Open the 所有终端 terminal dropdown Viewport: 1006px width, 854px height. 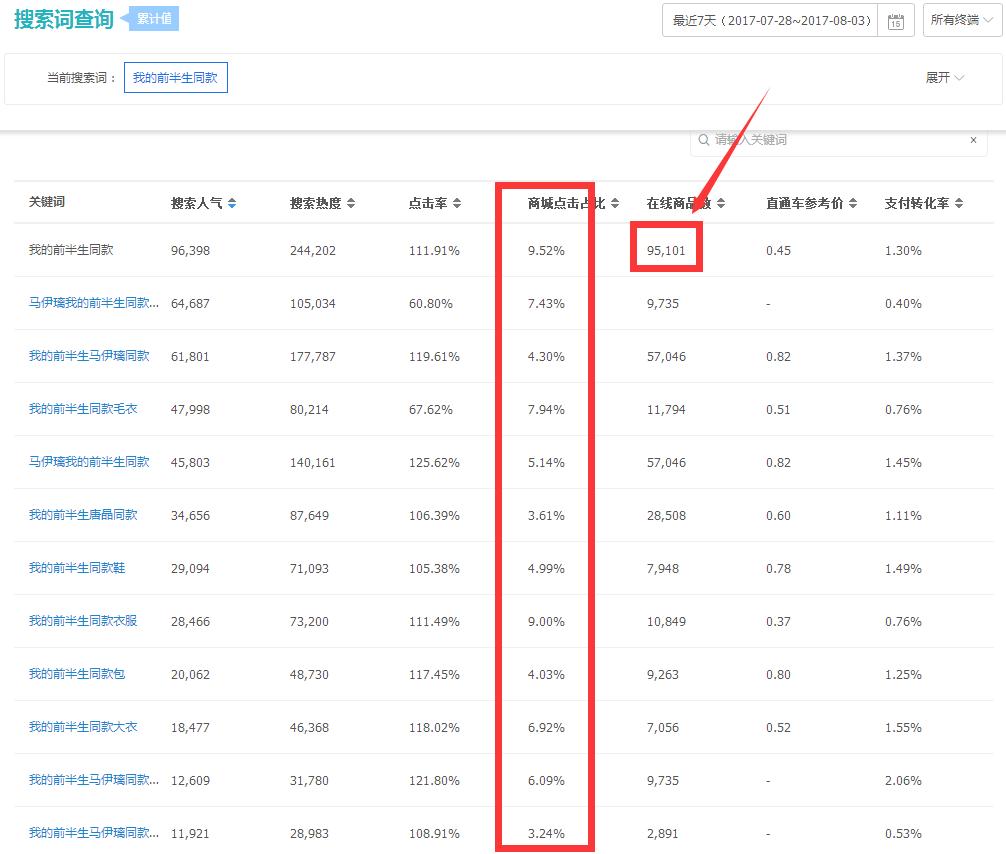click(960, 20)
